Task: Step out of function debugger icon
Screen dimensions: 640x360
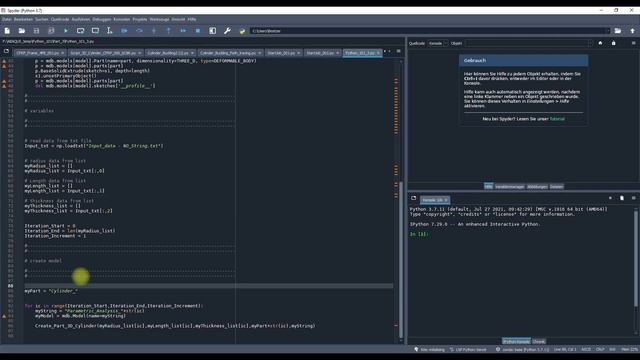Action: tap(169, 31)
